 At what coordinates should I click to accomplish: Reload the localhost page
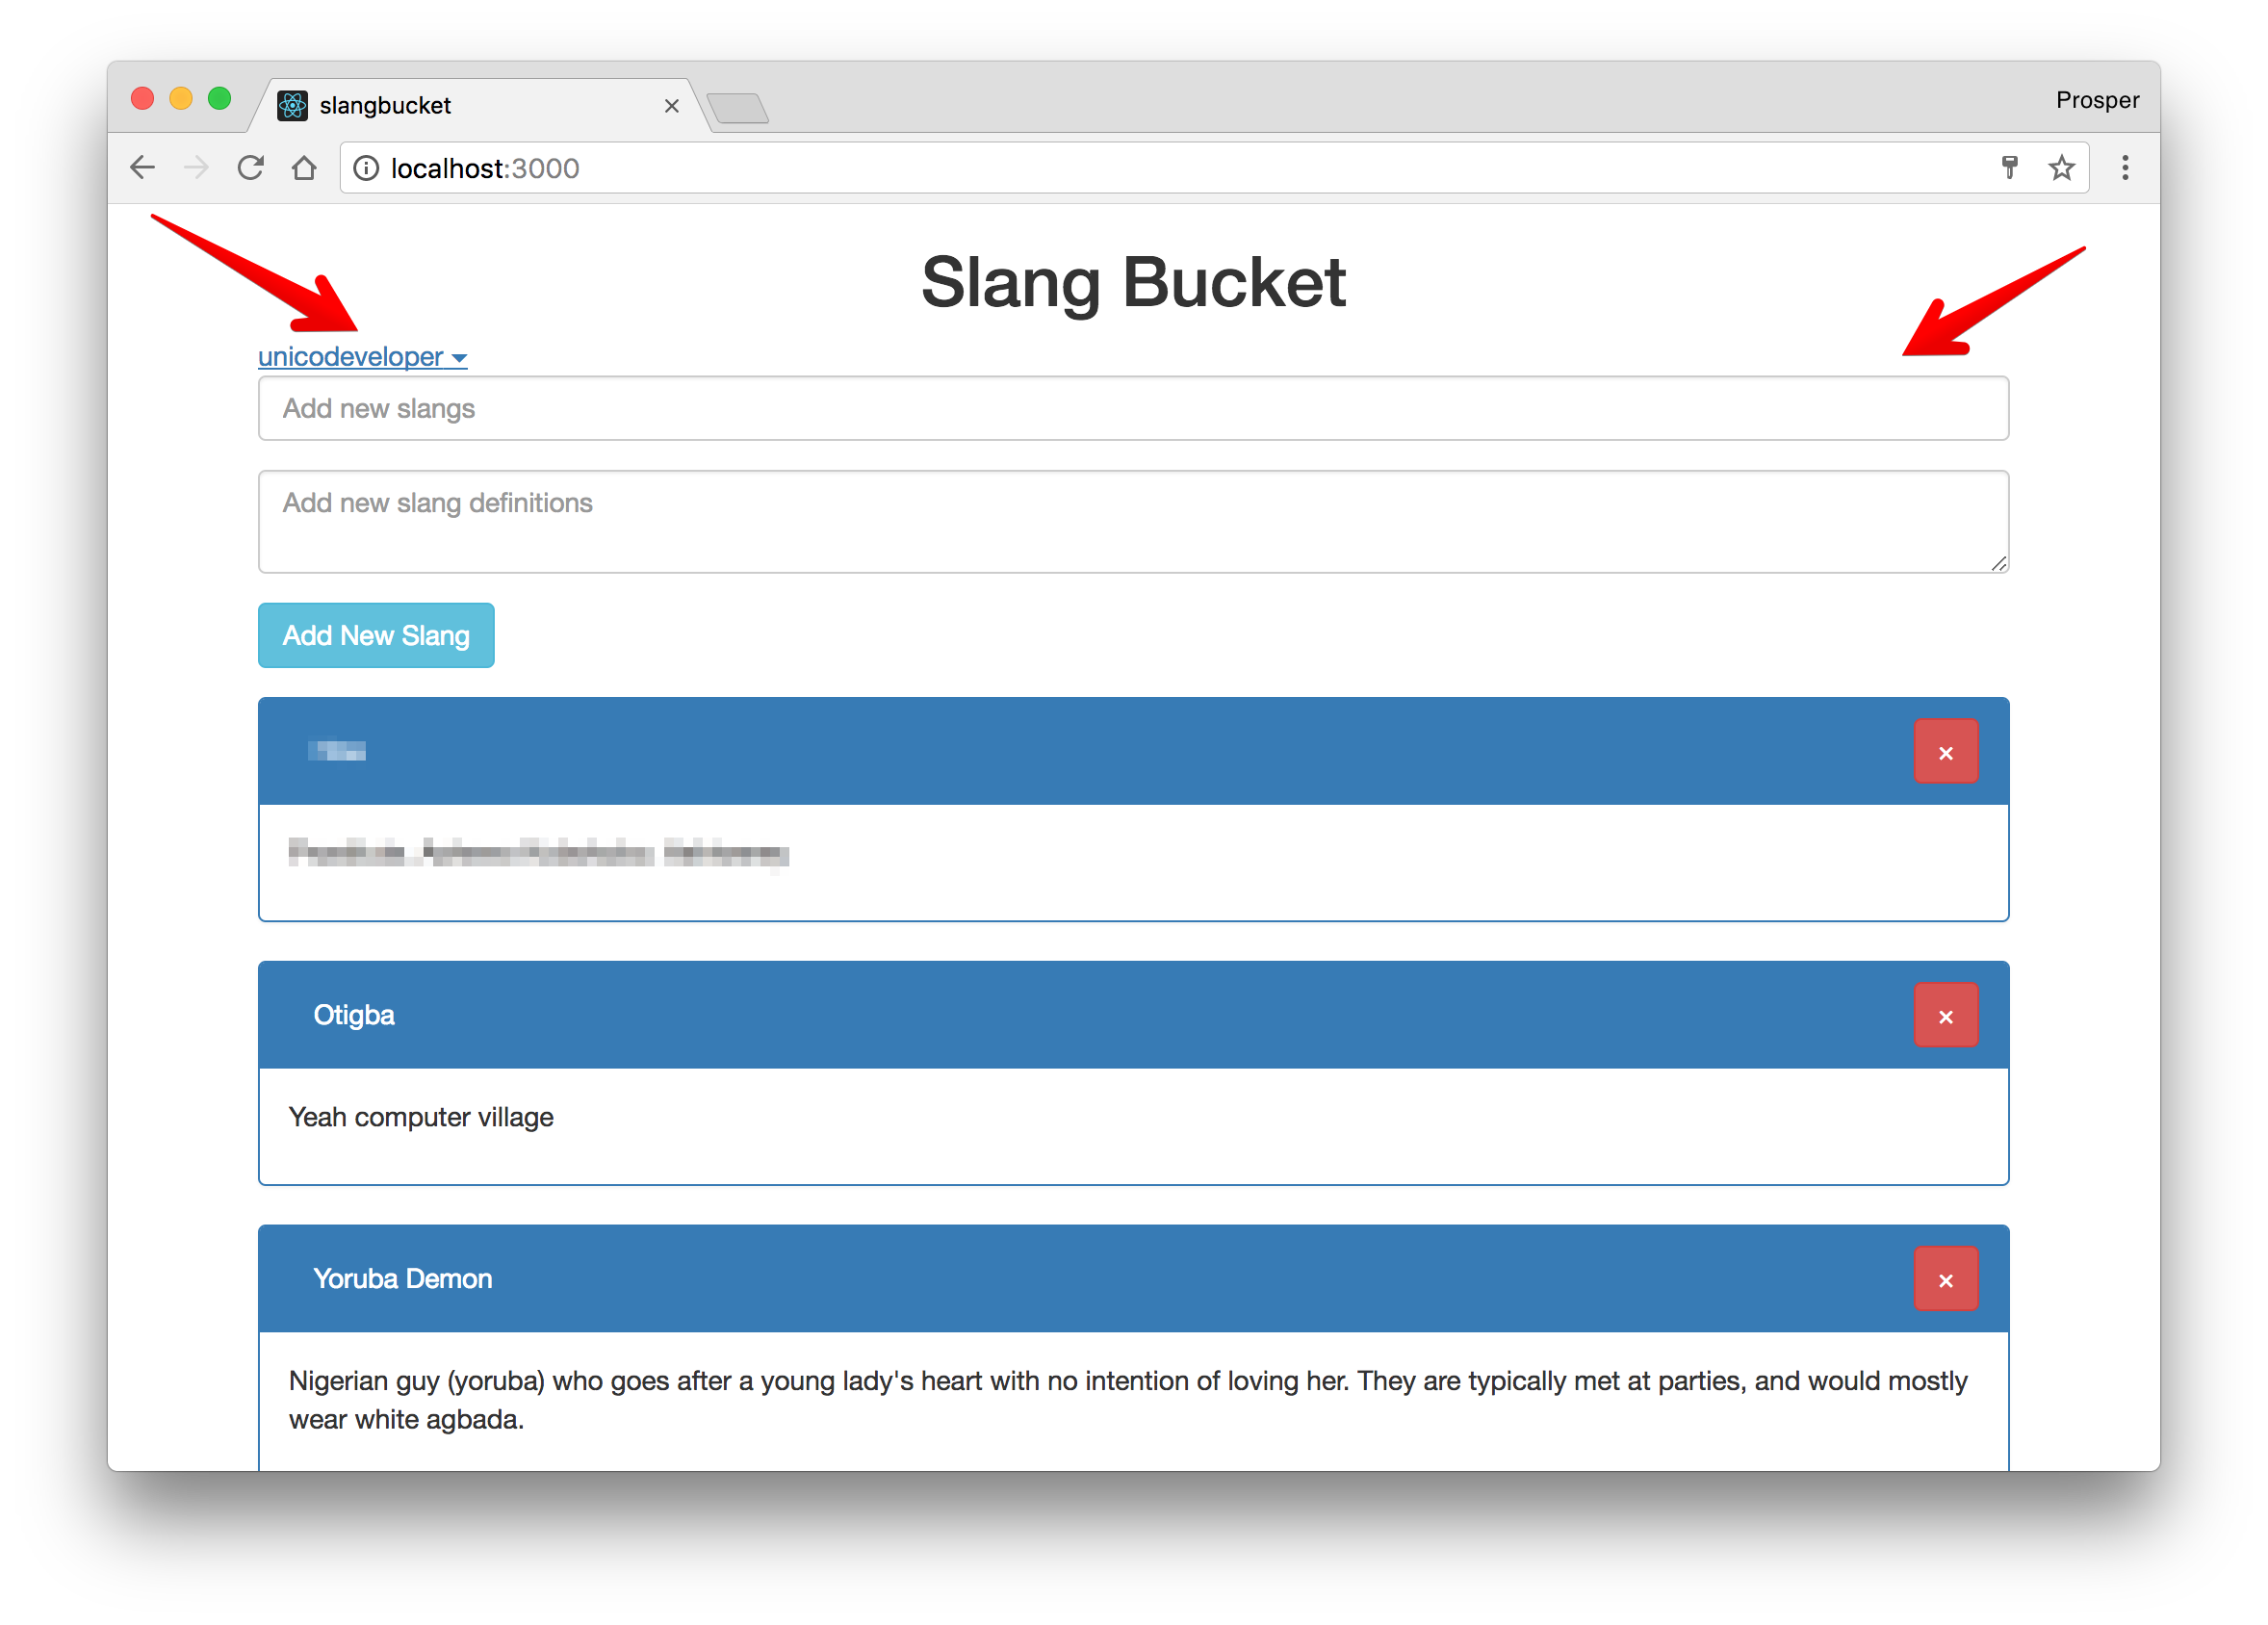[x=251, y=168]
